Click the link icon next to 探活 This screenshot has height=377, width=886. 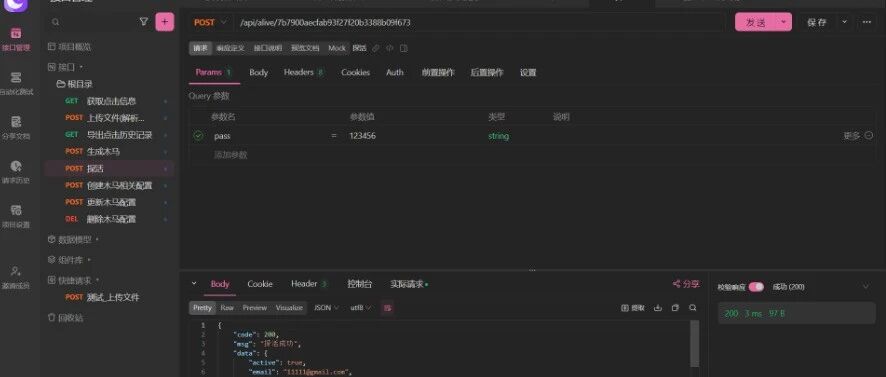(x=376, y=49)
